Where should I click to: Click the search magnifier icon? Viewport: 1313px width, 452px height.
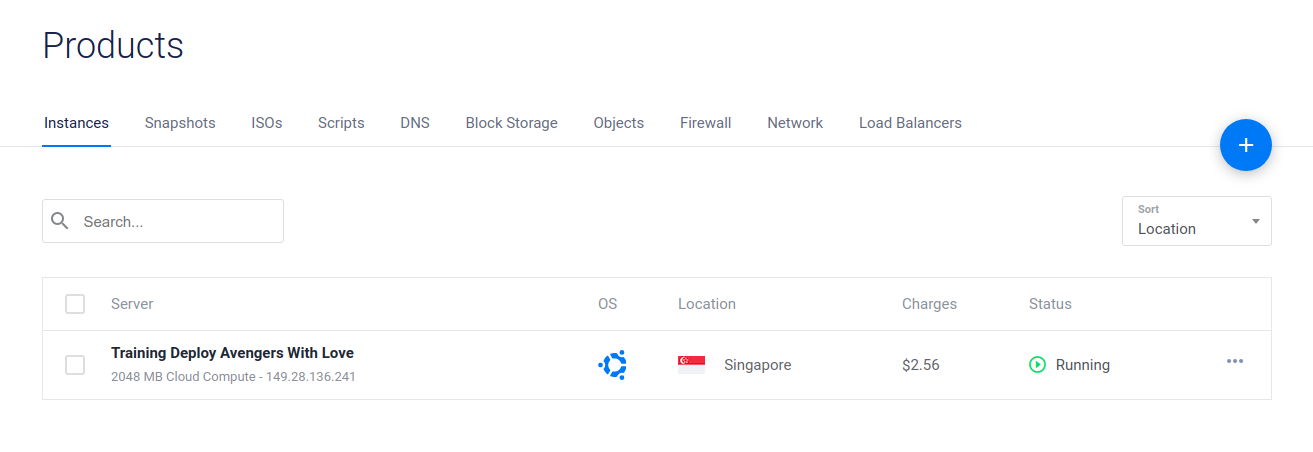[60, 221]
